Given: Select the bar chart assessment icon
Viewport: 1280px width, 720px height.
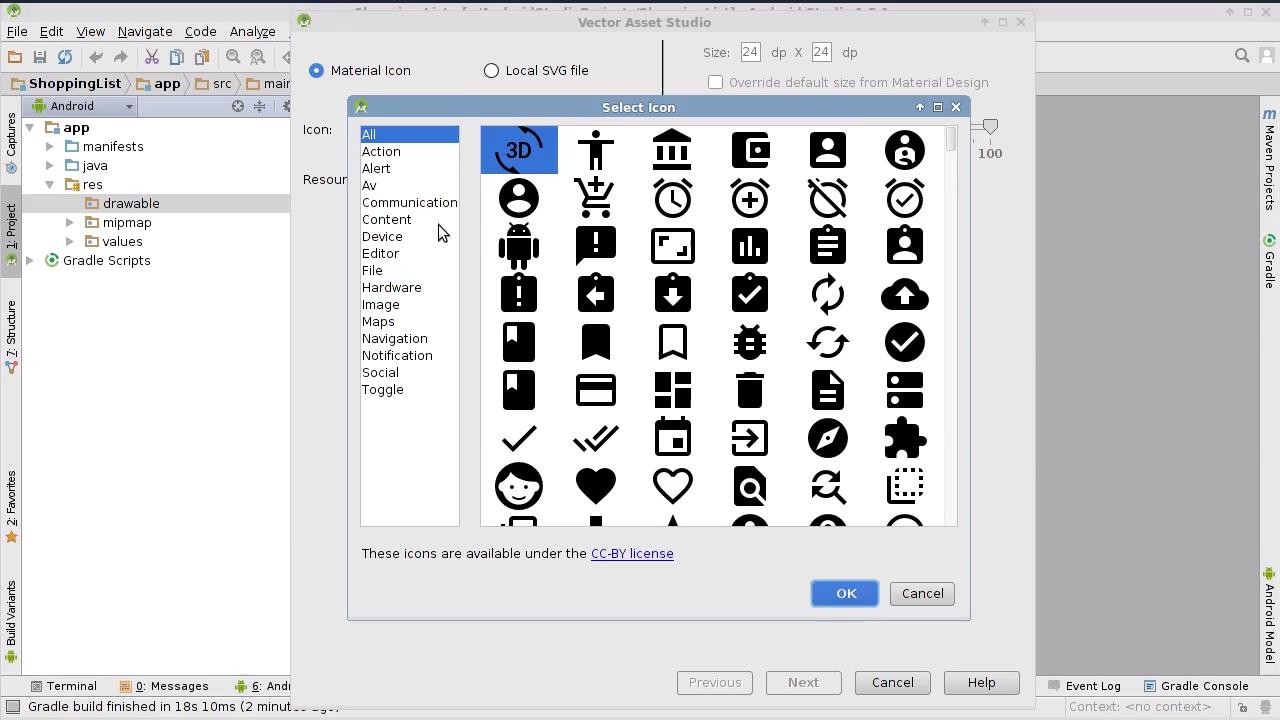Looking at the screenshot, I should point(750,246).
